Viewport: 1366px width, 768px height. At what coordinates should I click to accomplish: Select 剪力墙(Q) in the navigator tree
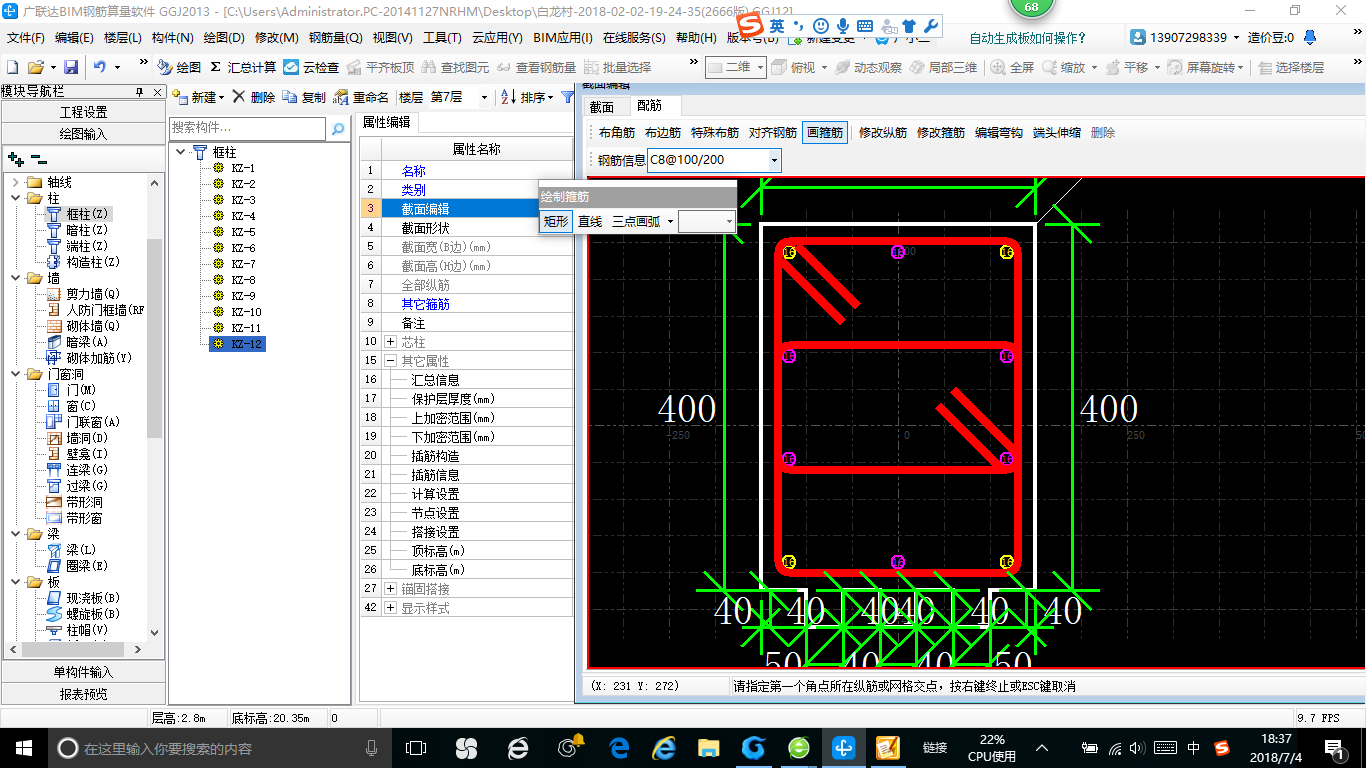click(x=93, y=294)
